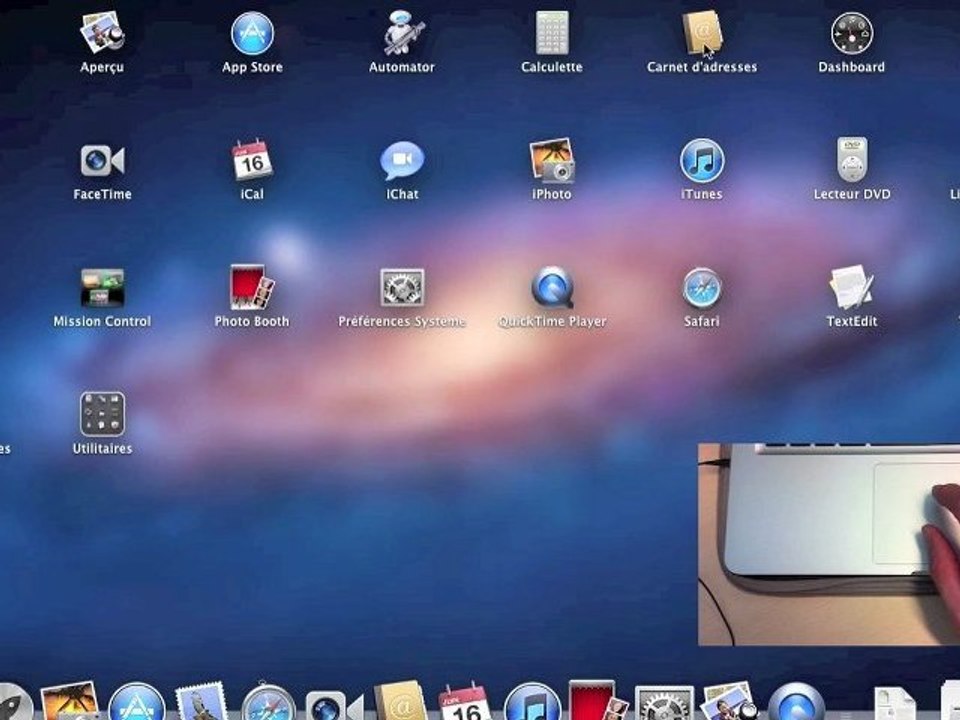Launch Safari from the Launchpad grid
This screenshot has width=960, height=720.
[x=702, y=288]
